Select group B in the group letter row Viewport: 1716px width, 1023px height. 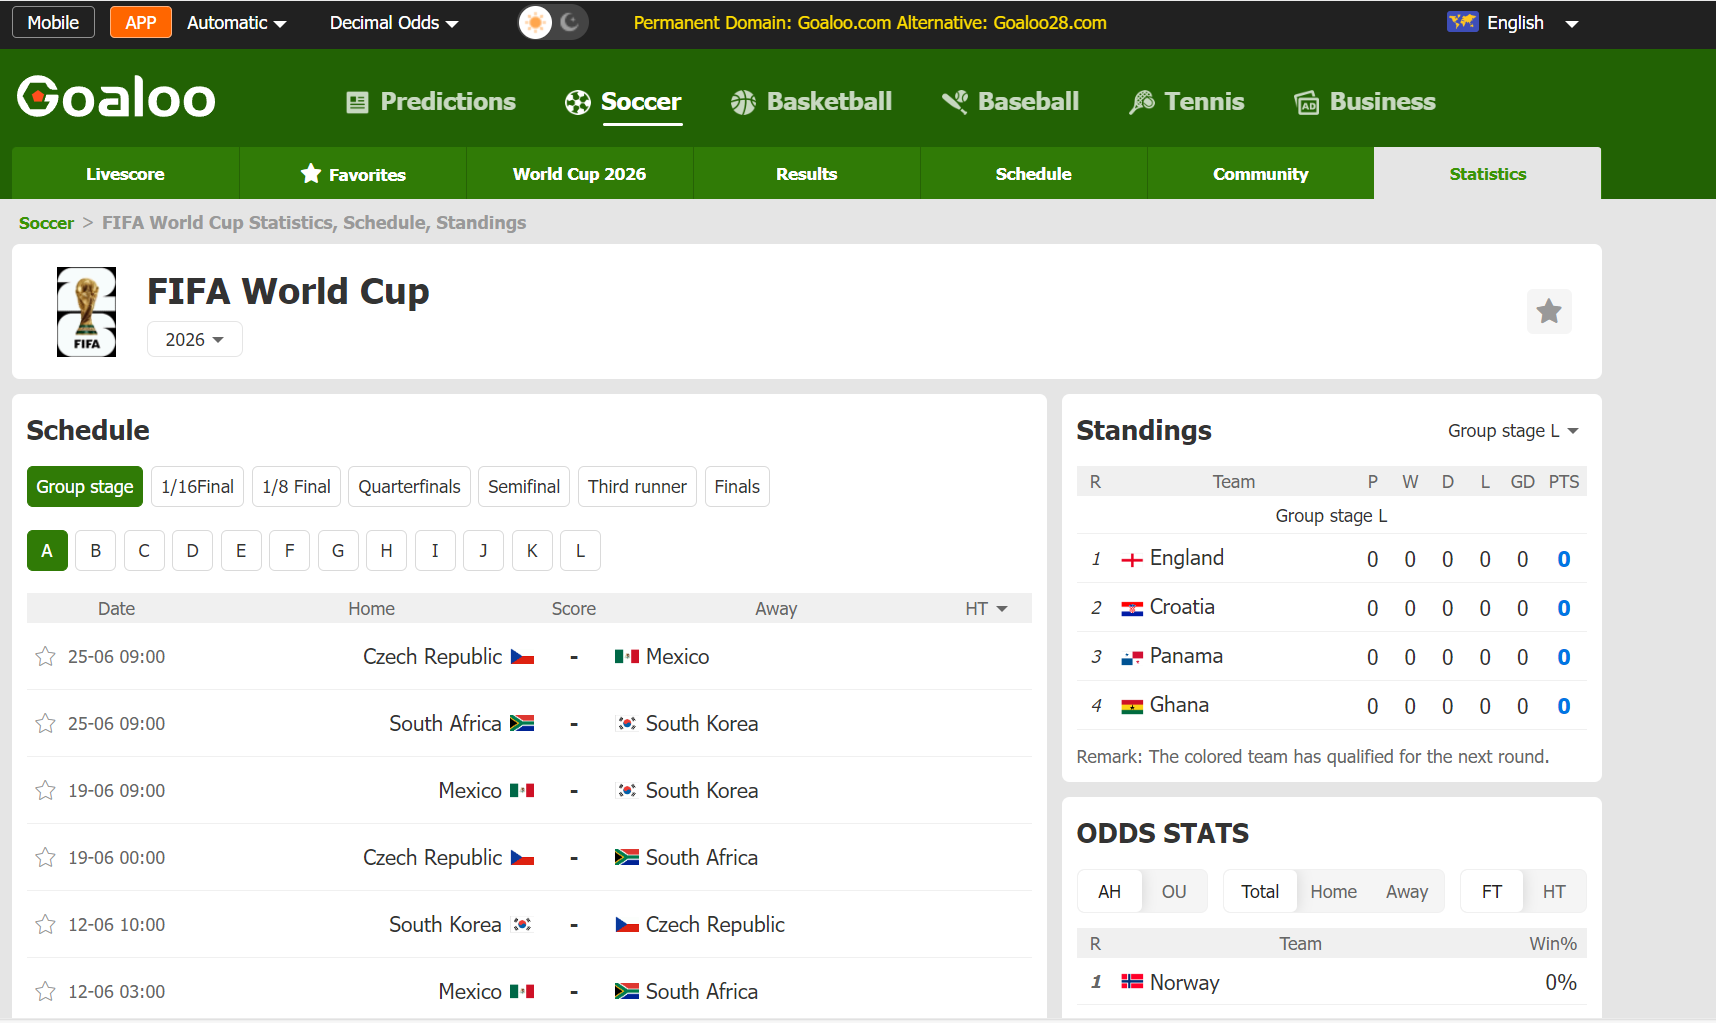click(95, 550)
